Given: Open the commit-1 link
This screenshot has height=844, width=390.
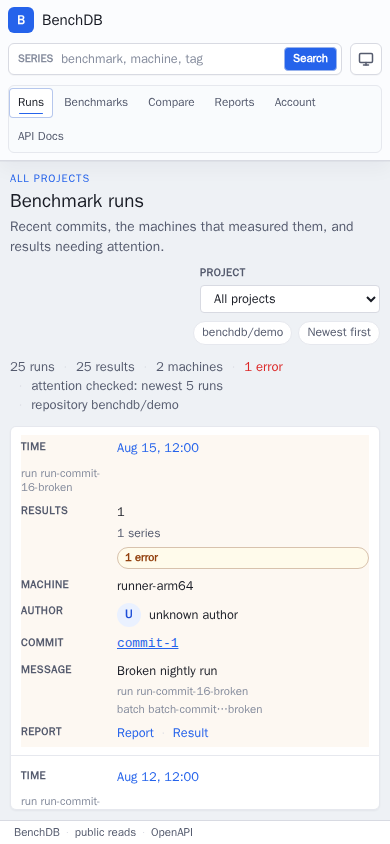Looking at the screenshot, I should click(x=148, y=643).
